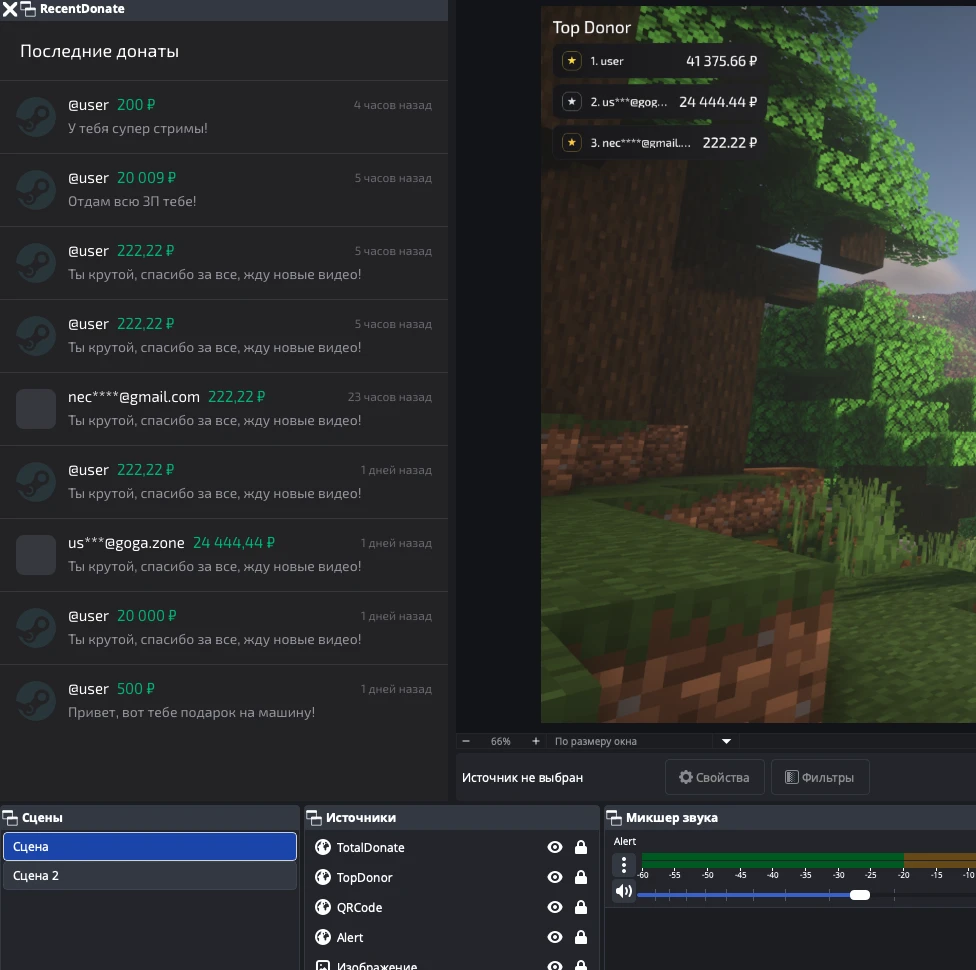Zoom out preview with minus button
The image size is (976, 970).
click(x=466, y=741)
